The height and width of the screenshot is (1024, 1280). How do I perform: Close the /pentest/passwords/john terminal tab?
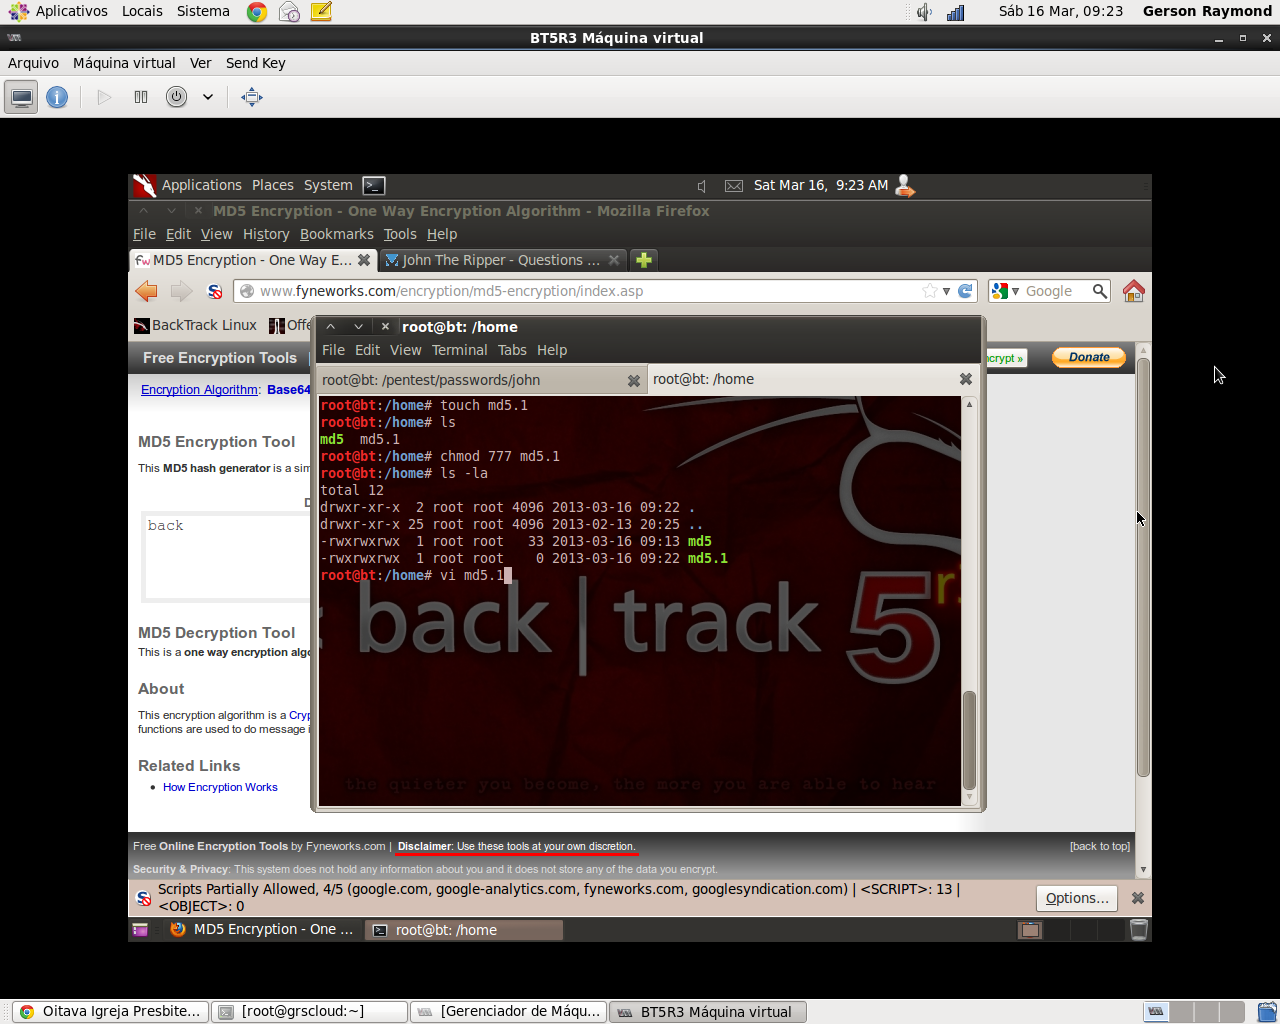tap(633, 380)
